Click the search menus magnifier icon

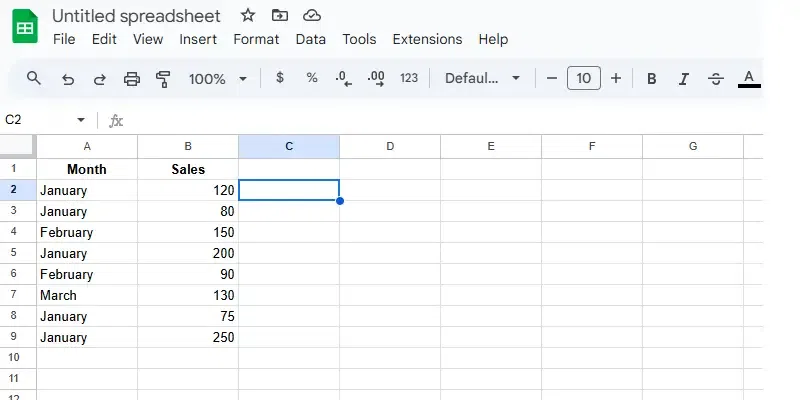tap(34, 78)
